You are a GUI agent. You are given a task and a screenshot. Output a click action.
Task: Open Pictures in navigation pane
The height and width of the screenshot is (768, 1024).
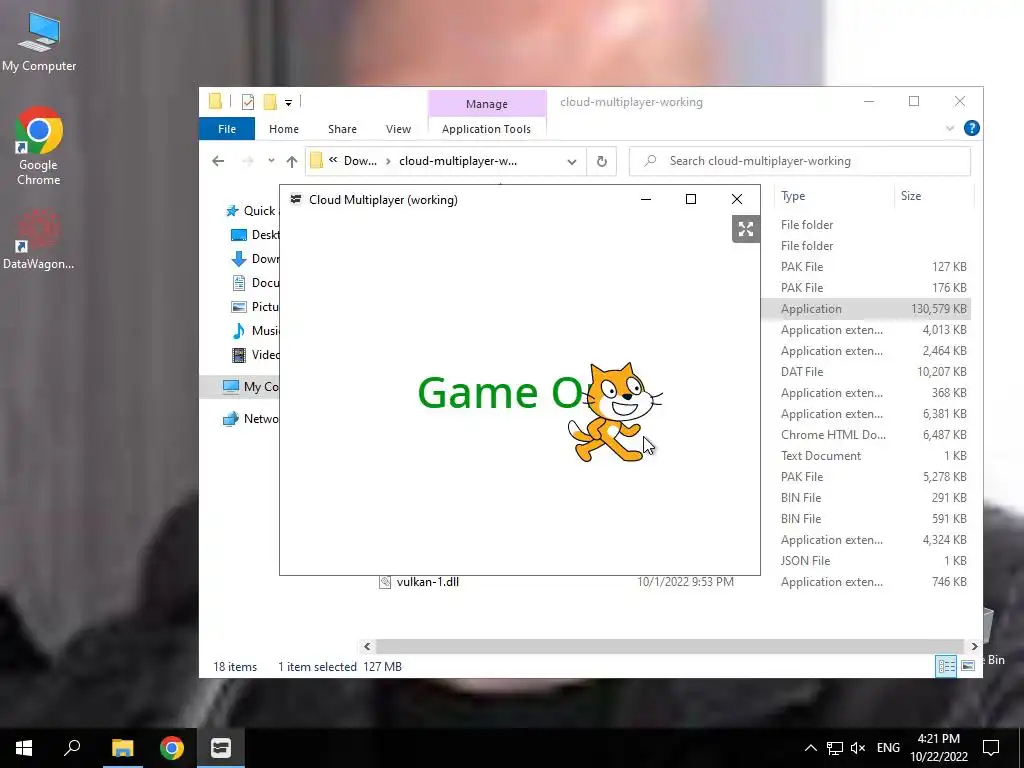255,306
